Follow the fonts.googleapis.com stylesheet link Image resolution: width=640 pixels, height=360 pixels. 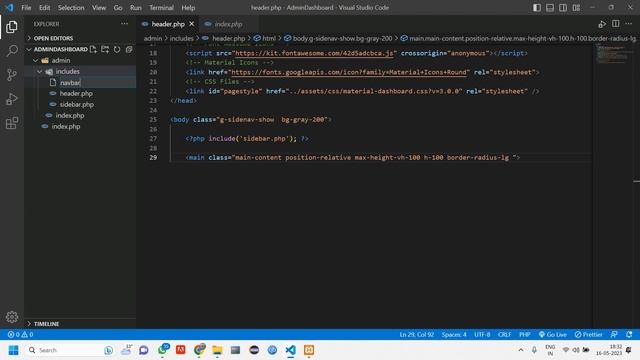[349, 72]
